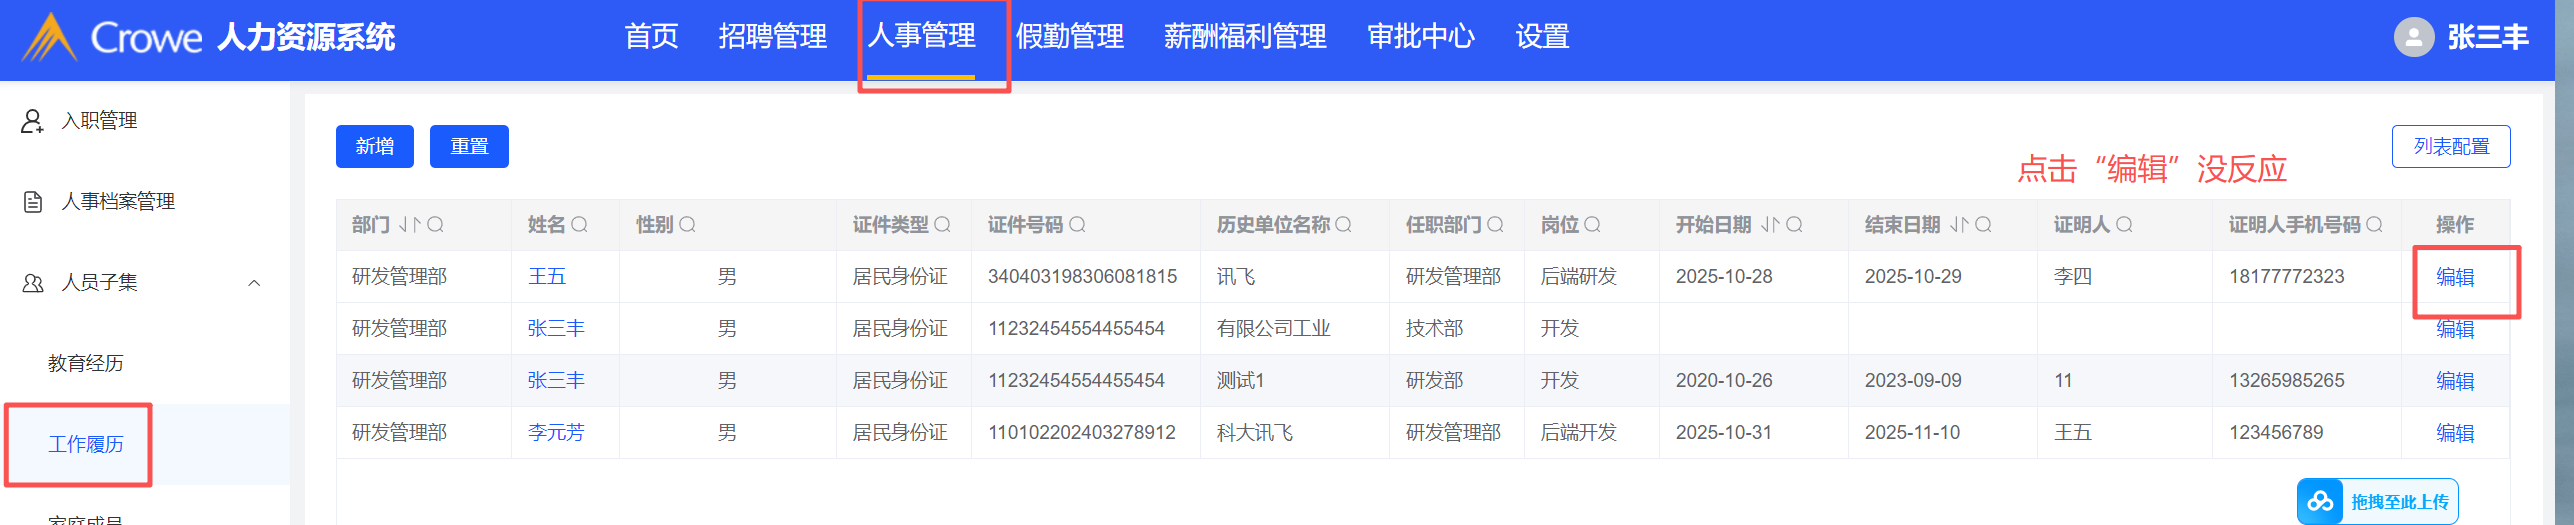Open the 列表配置 button

click(x=2451, y=146)
